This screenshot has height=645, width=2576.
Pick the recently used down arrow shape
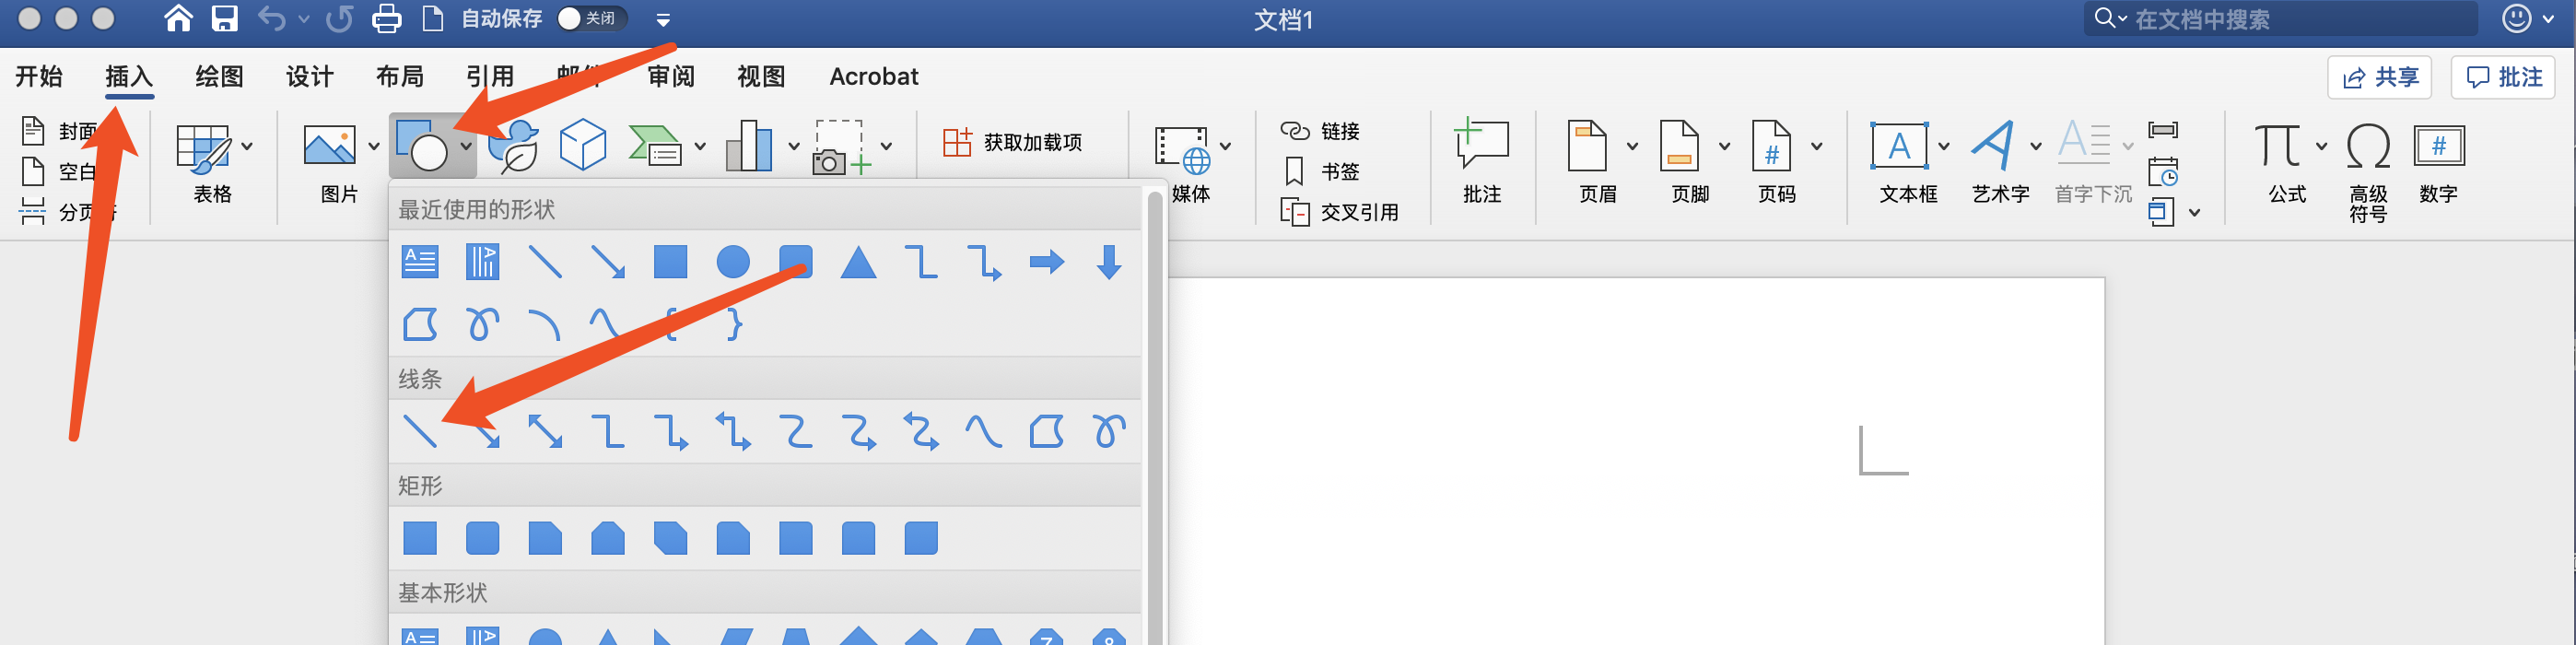pos(1109,262)
